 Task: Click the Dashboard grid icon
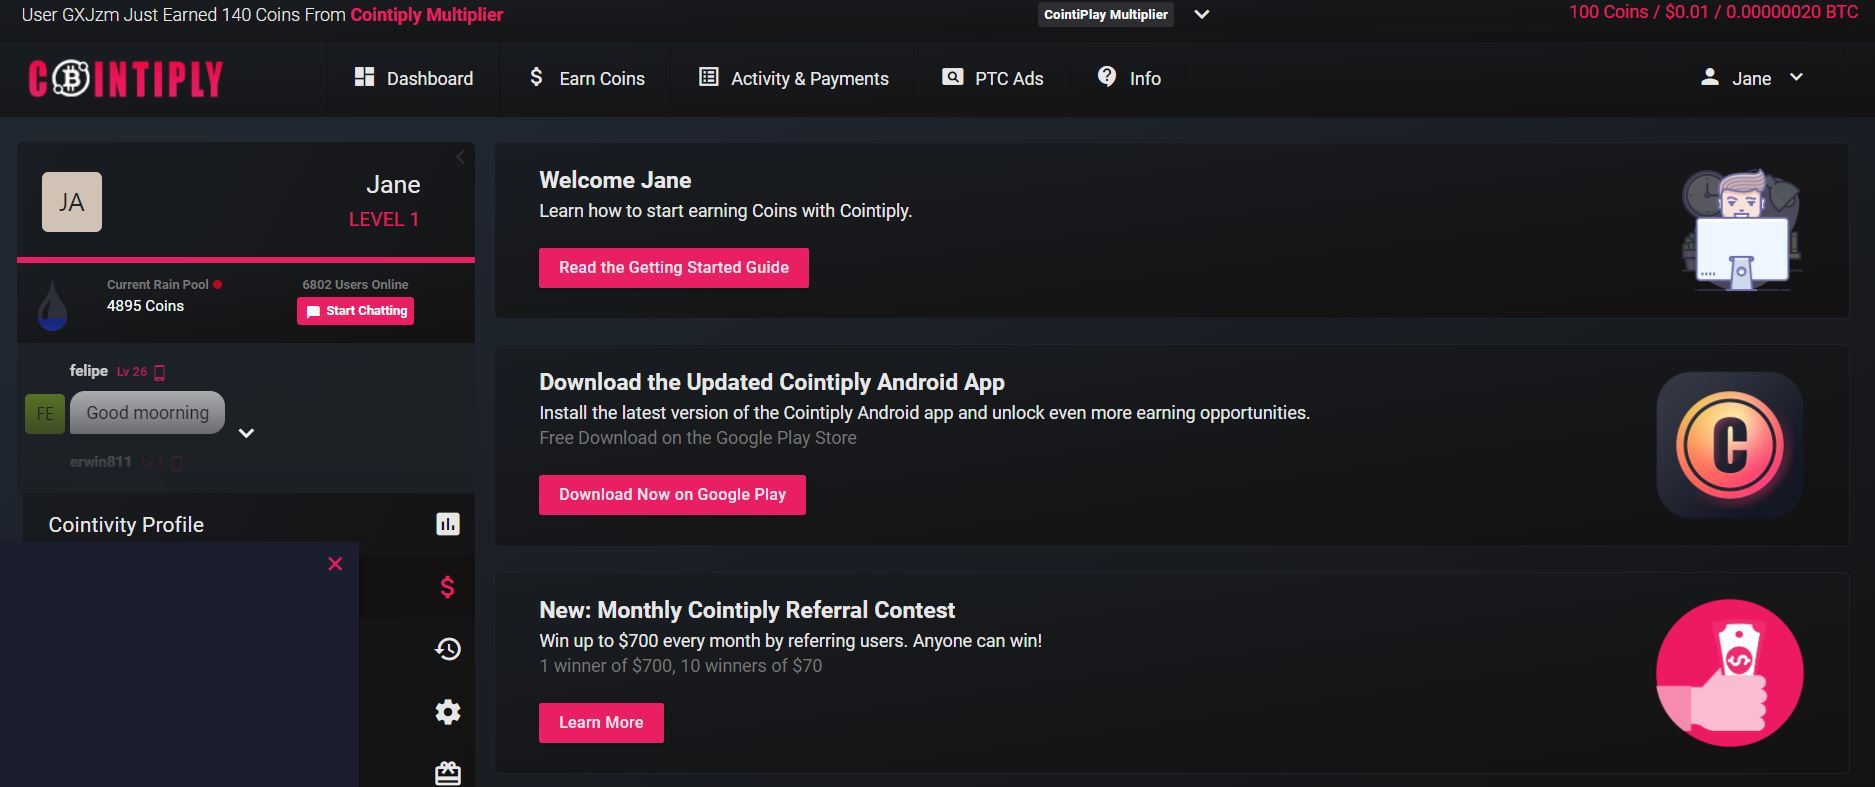click(x=364, y=77)
